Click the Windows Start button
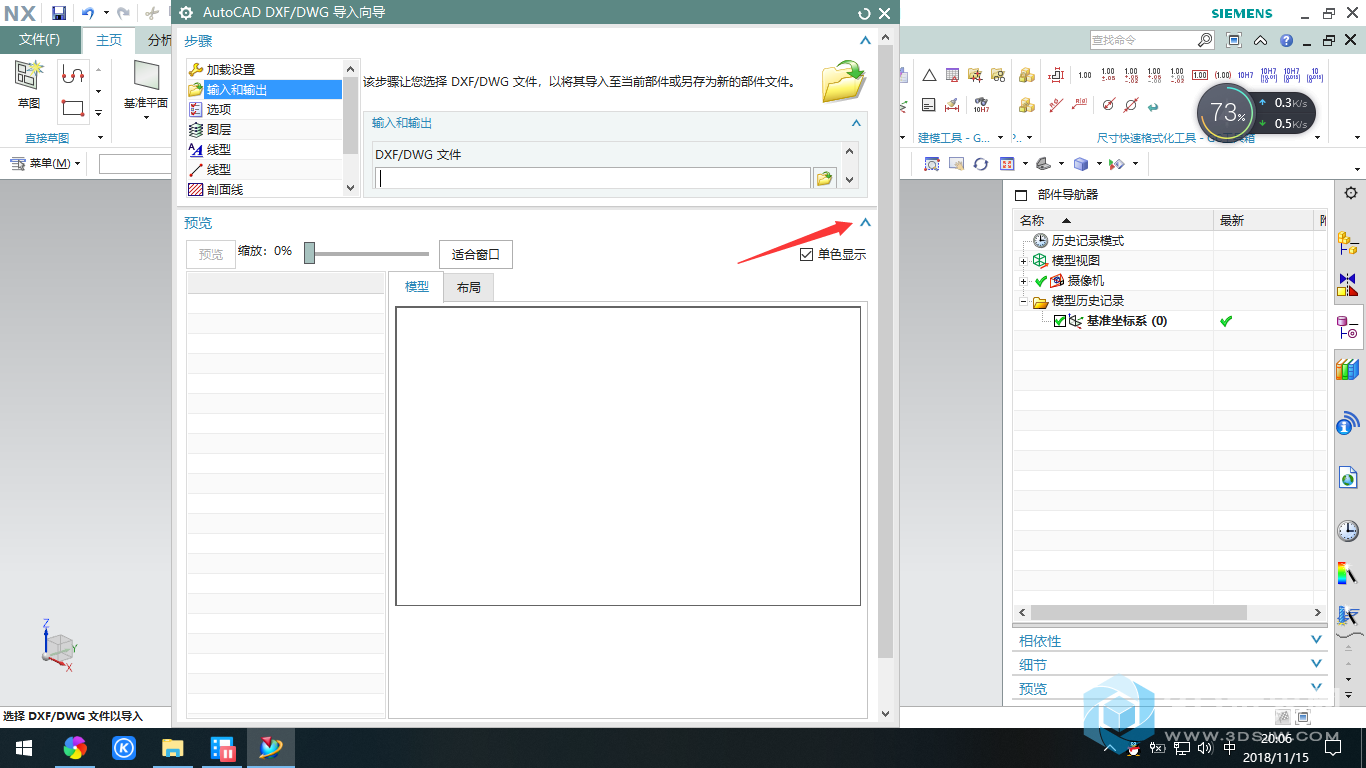 click(24, 748)
